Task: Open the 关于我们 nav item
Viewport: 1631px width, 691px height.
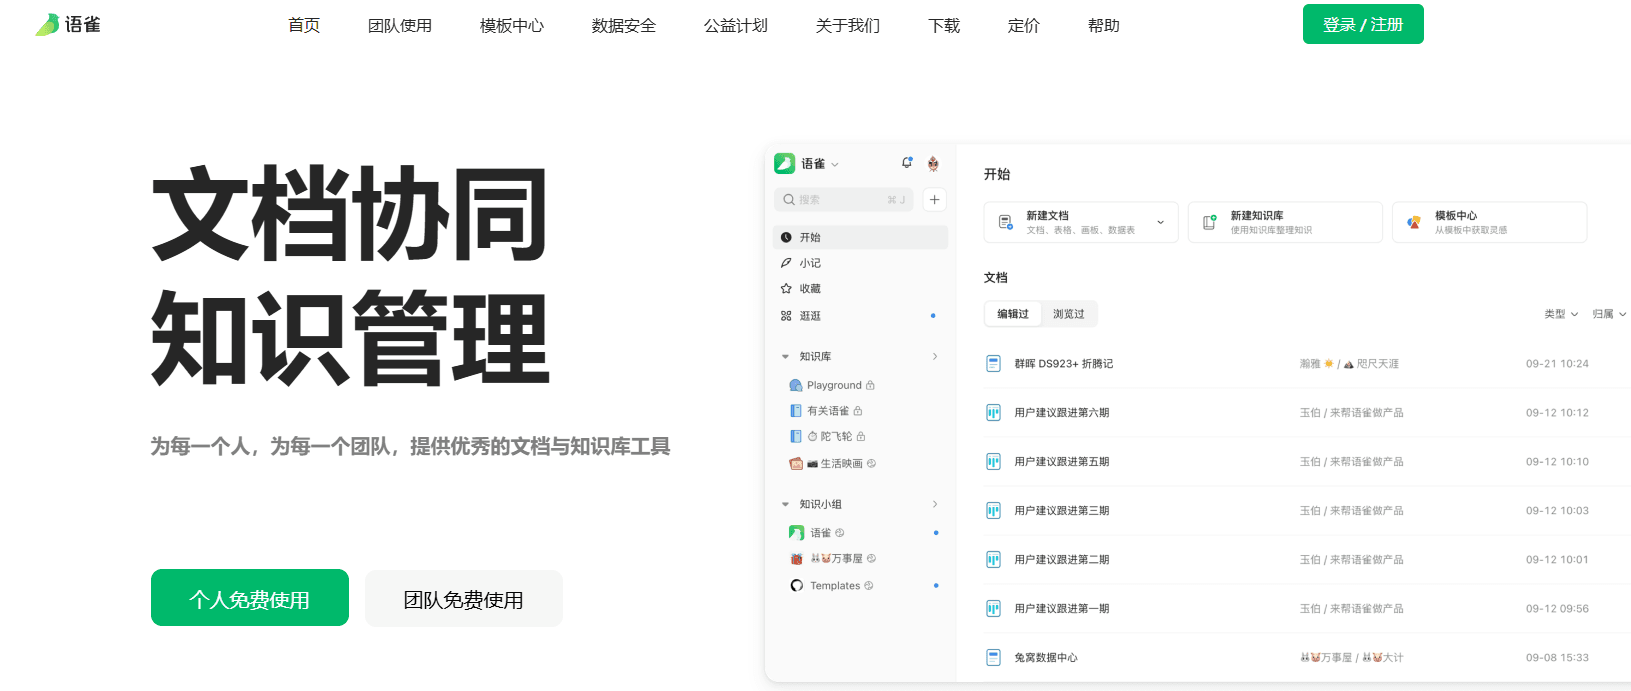Action: 848,25
